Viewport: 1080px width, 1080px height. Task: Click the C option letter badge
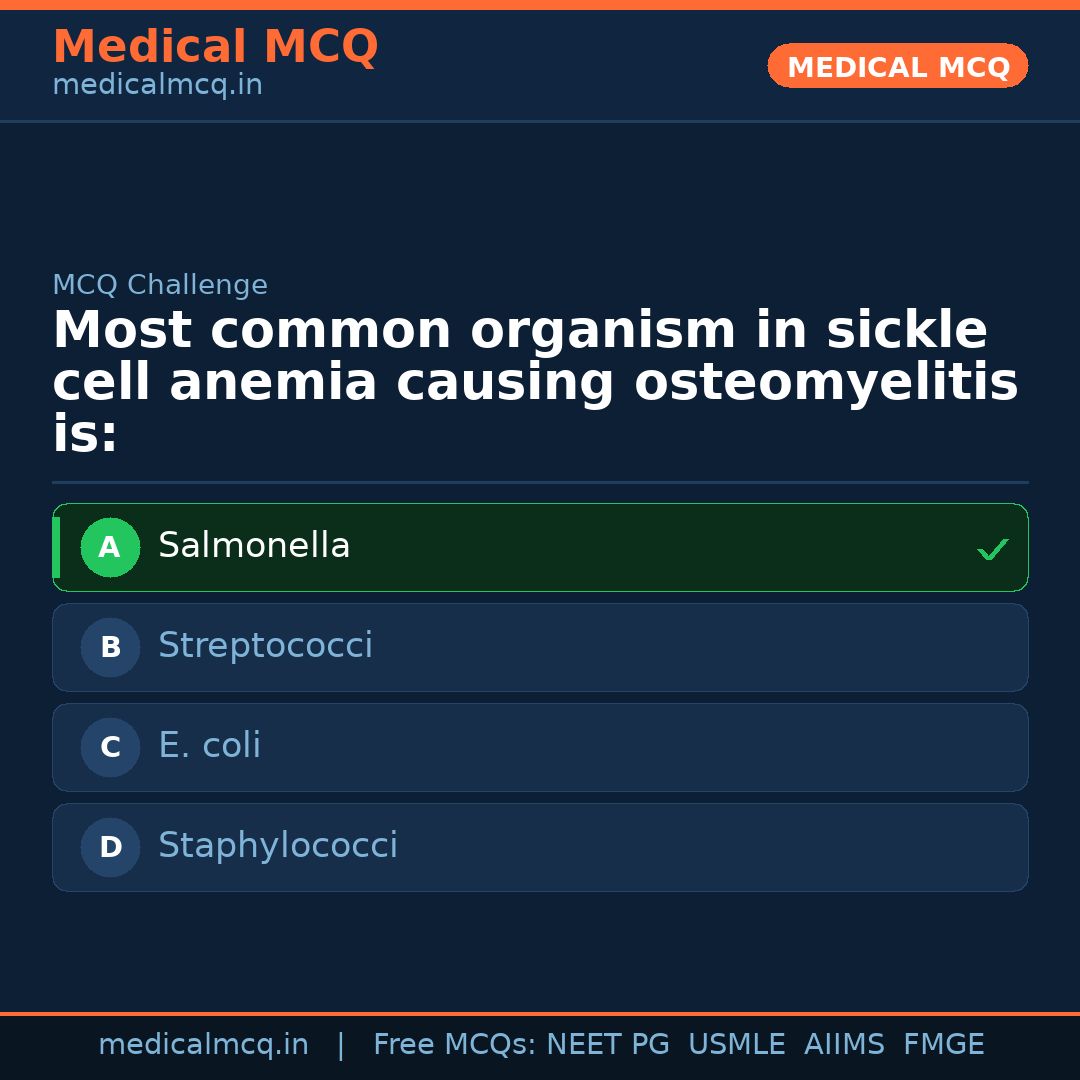[x=110, y=747]
